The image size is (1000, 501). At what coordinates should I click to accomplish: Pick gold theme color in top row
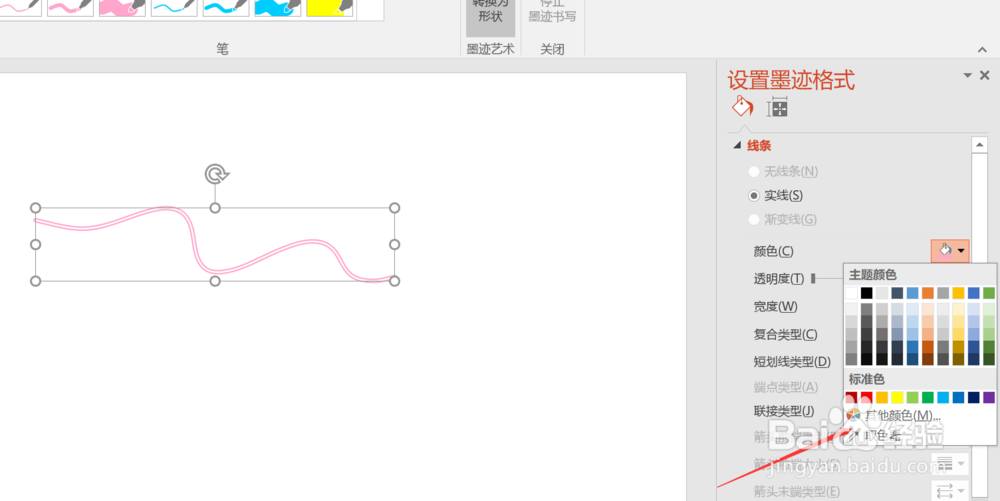(x=959, y=293)
